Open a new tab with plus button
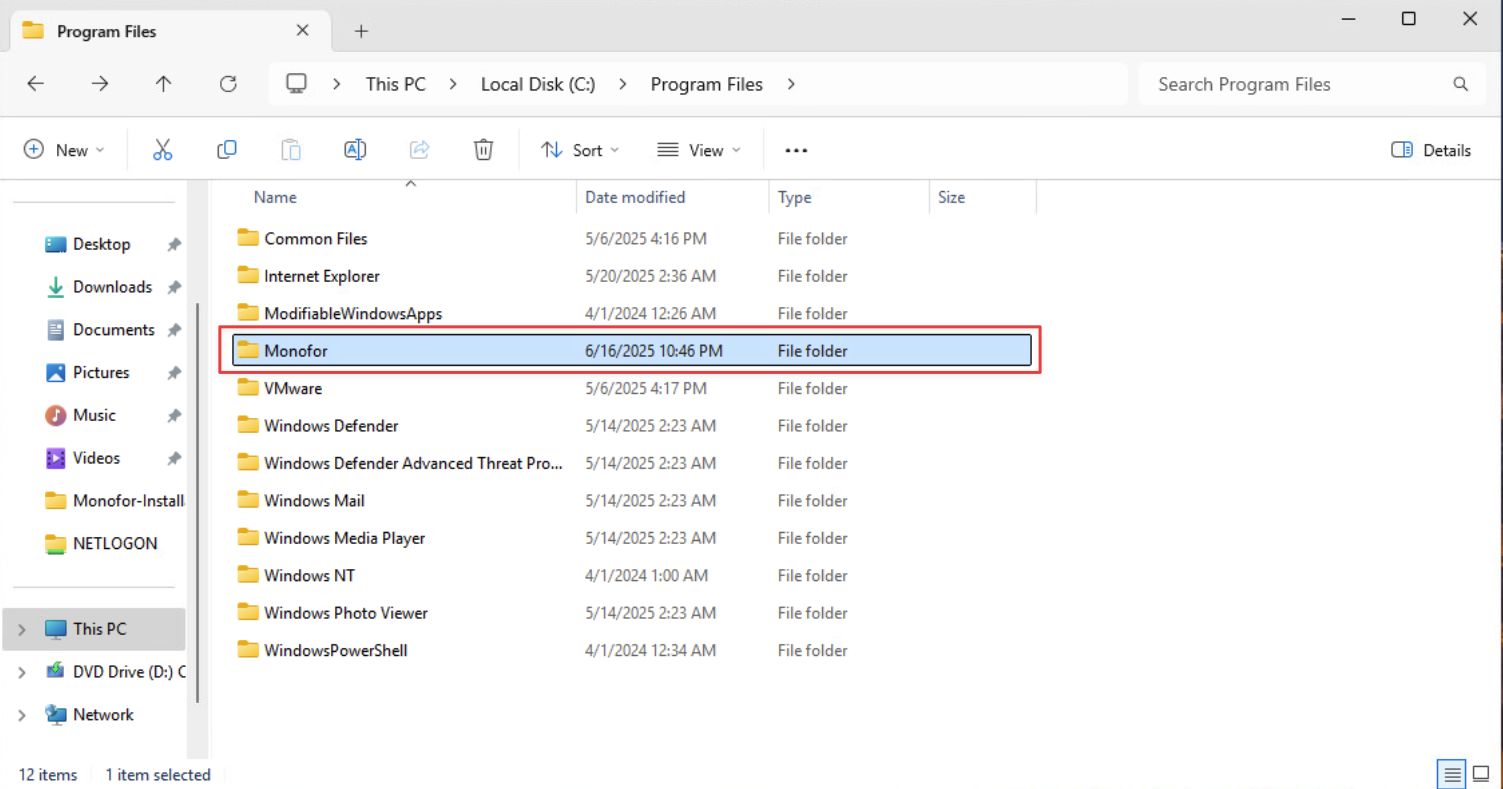The height and width of the screenshot is (789, 1503). [x=361, y=31]
